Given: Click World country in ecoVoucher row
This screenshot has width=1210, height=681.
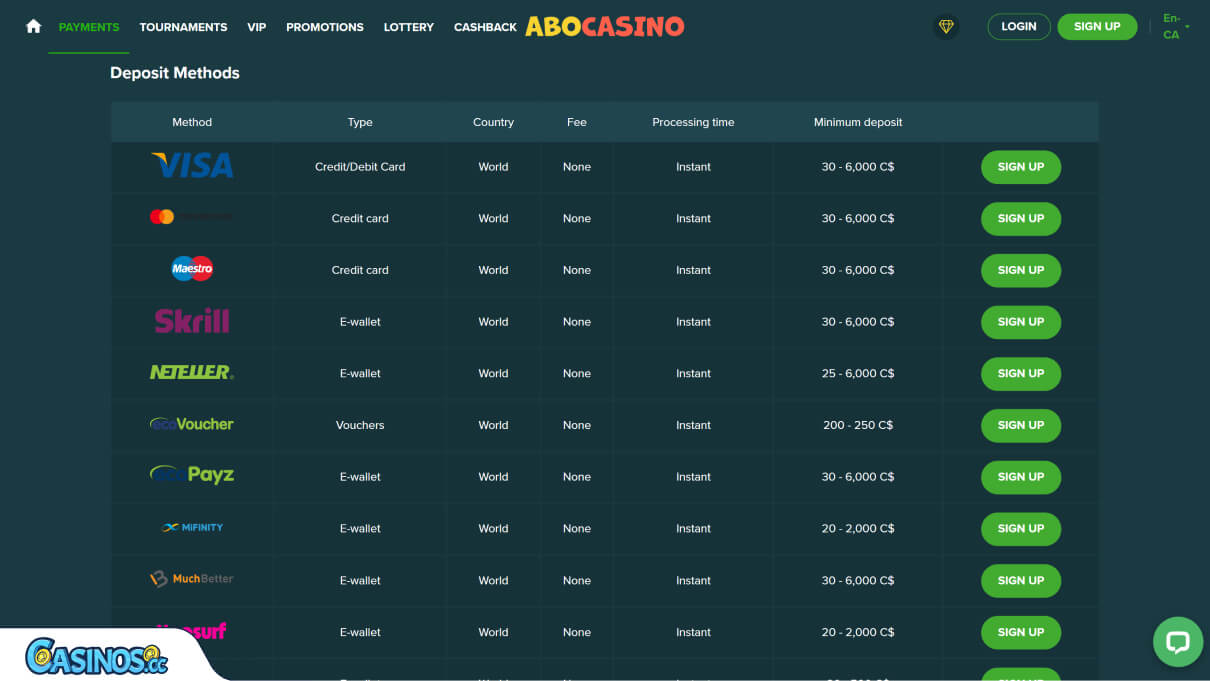Looking at the screenshot, I should (493, 425).
